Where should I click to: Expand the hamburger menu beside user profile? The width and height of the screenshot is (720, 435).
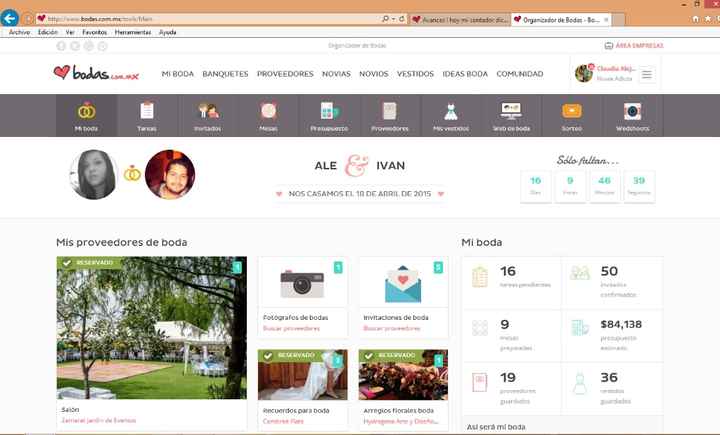pyautogui.click(x=647, y=74)
